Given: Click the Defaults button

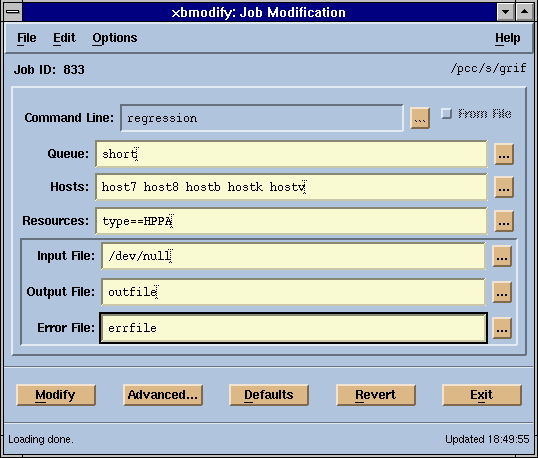Looking at the screenshot, I should 269,395.
